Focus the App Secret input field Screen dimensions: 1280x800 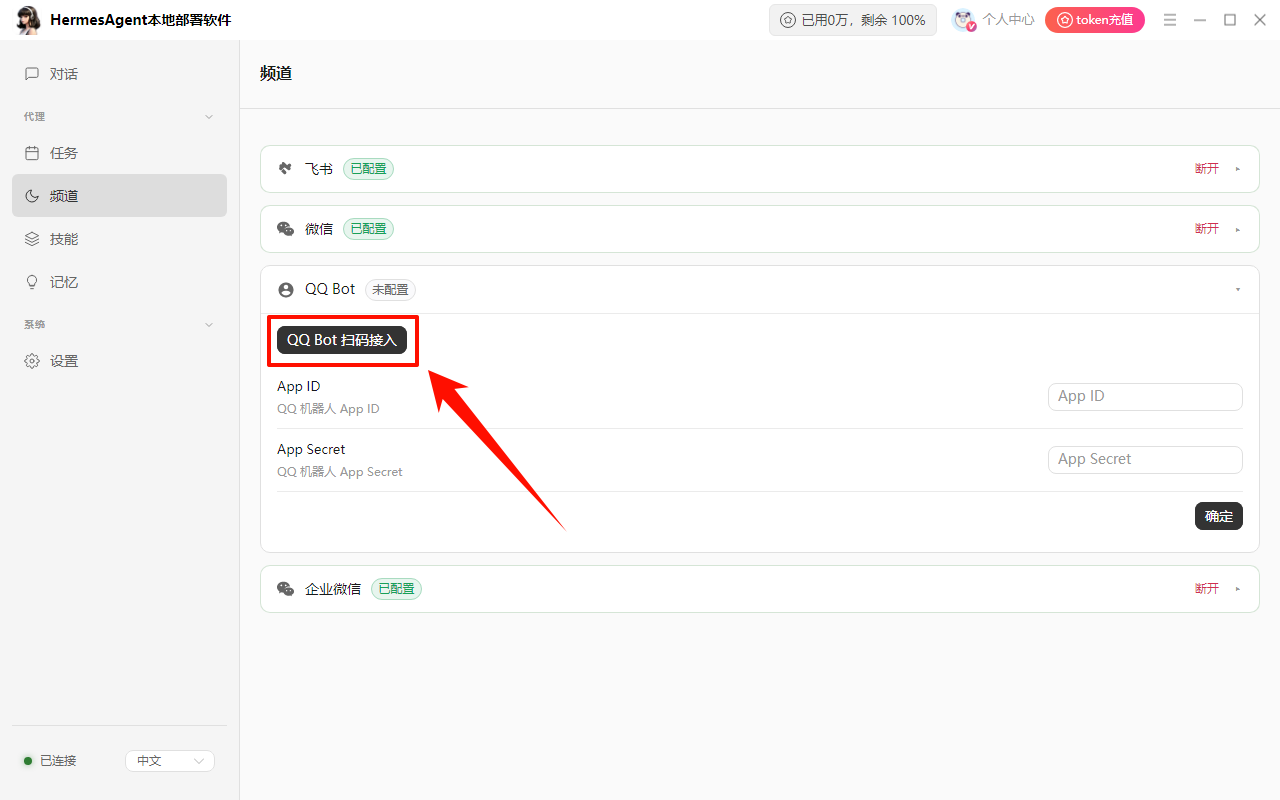[1145, 460]
